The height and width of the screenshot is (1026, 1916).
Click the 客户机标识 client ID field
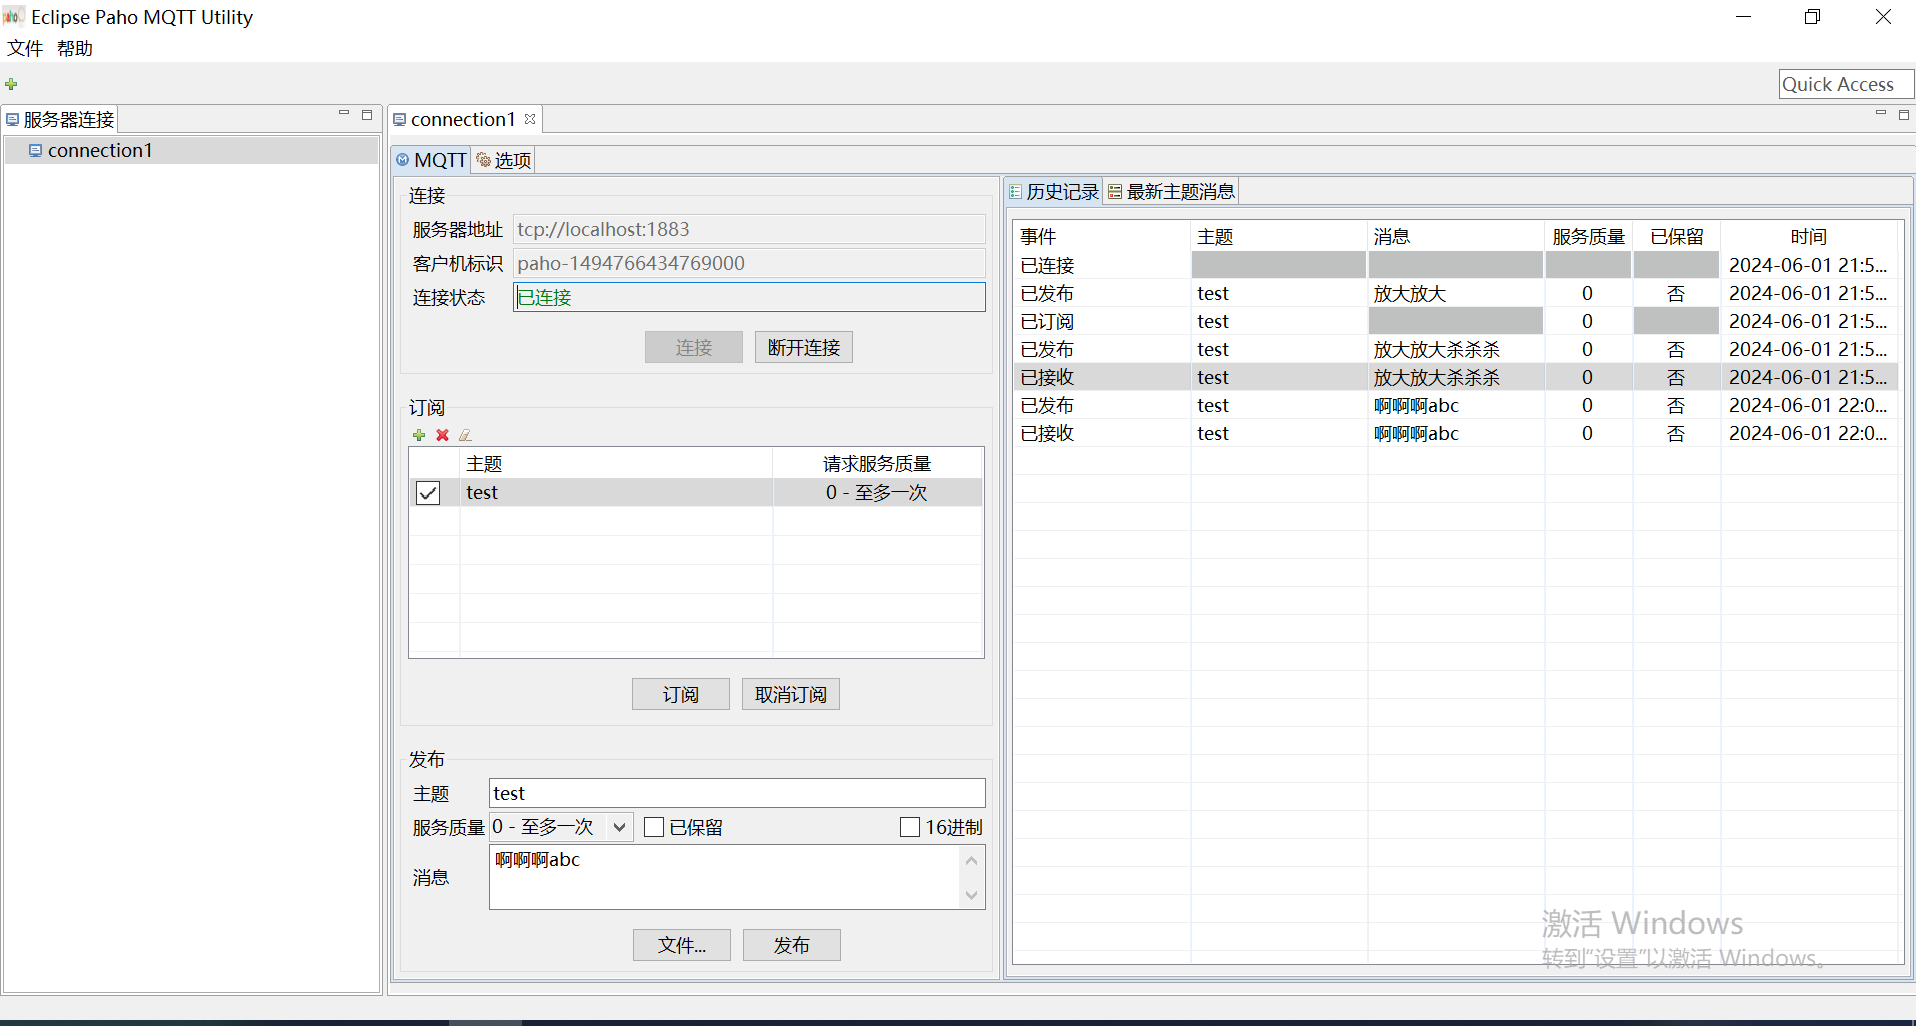(749, 263)
